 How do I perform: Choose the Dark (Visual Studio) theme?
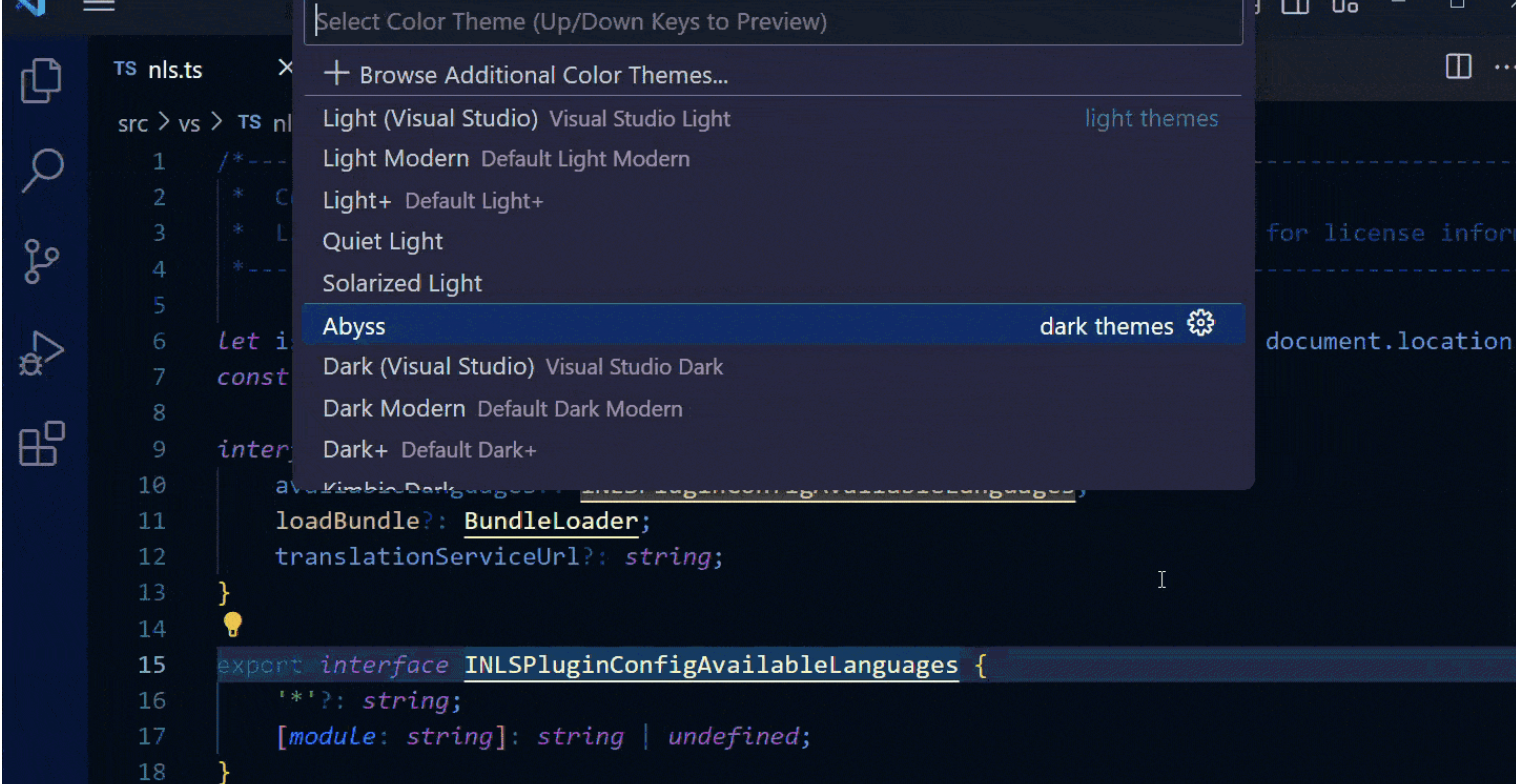(x=773, y=367)
